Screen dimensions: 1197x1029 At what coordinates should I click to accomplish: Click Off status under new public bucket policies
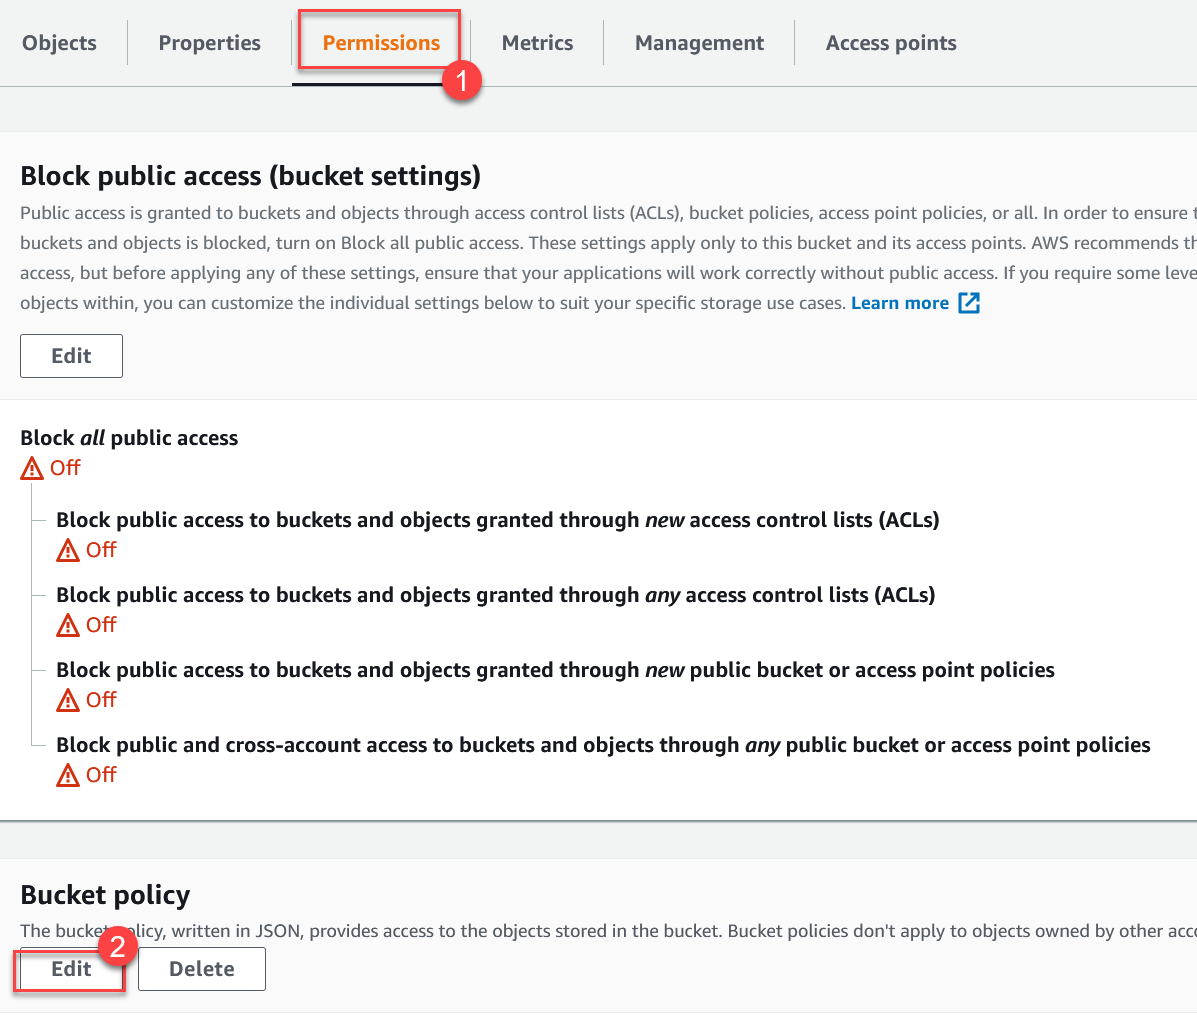click(101, 698)
